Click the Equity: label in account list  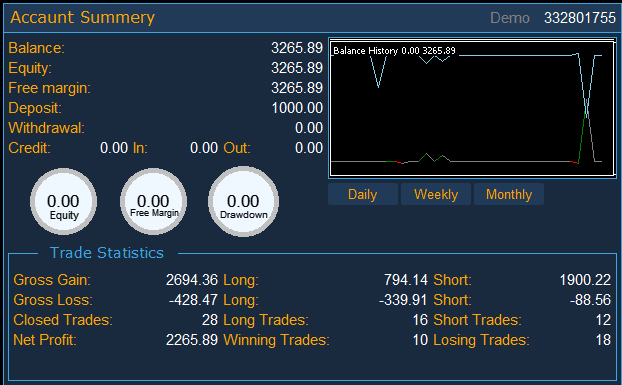30,68
